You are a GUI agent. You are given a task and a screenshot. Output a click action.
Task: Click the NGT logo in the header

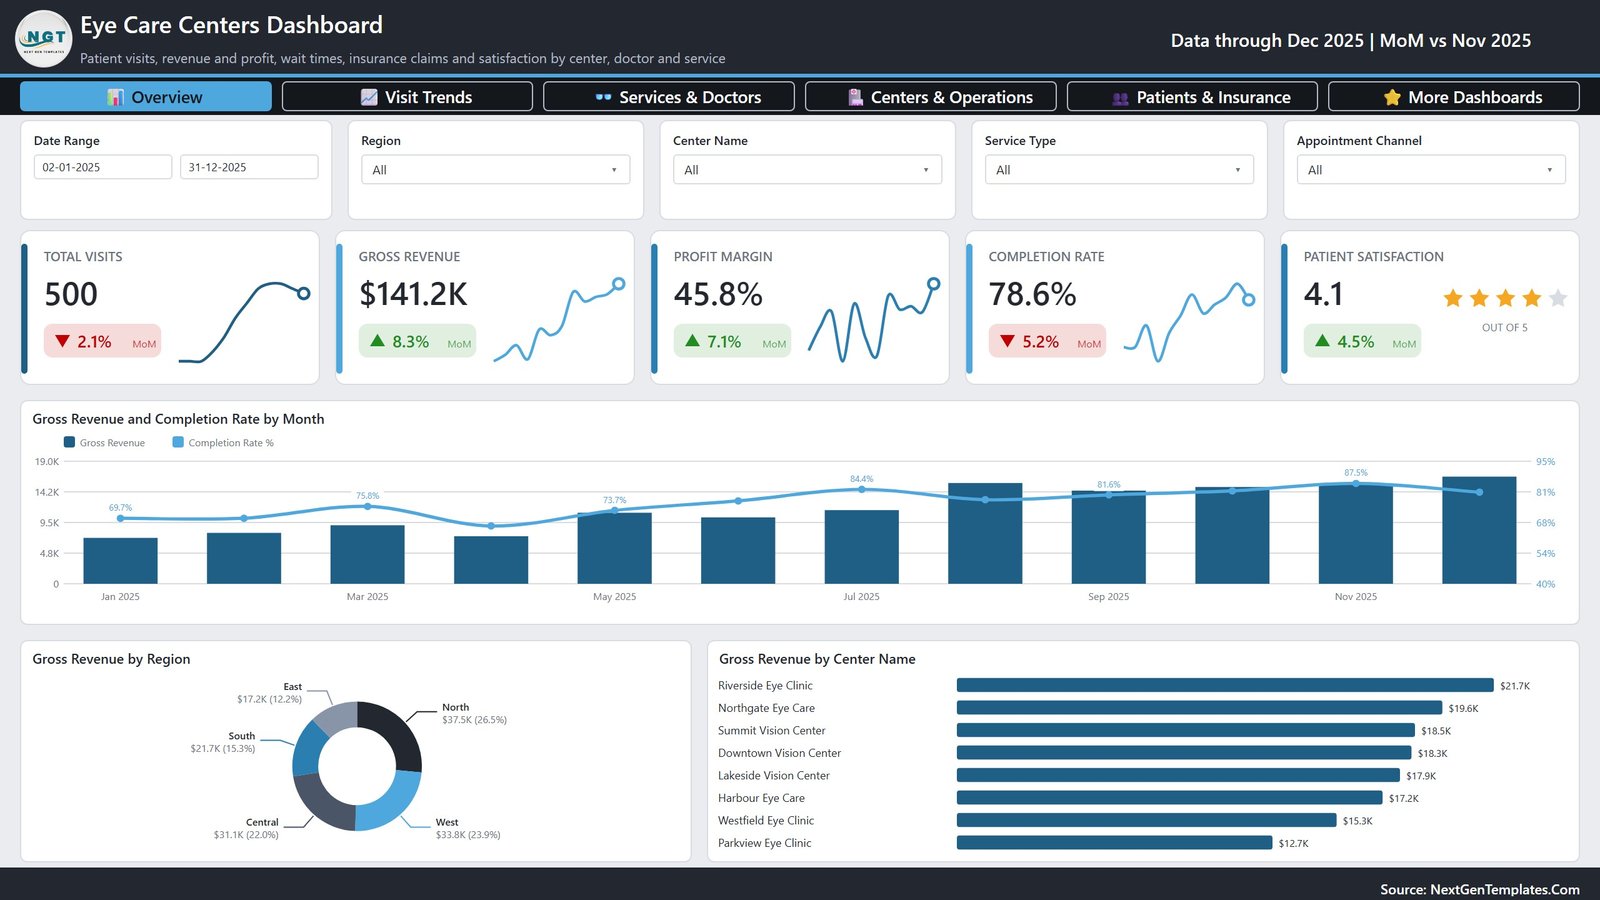tap(44, 39)
